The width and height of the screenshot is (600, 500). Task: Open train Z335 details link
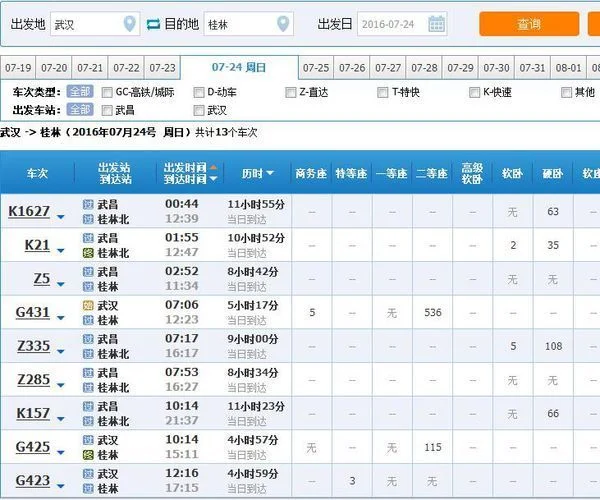point(34,345)
